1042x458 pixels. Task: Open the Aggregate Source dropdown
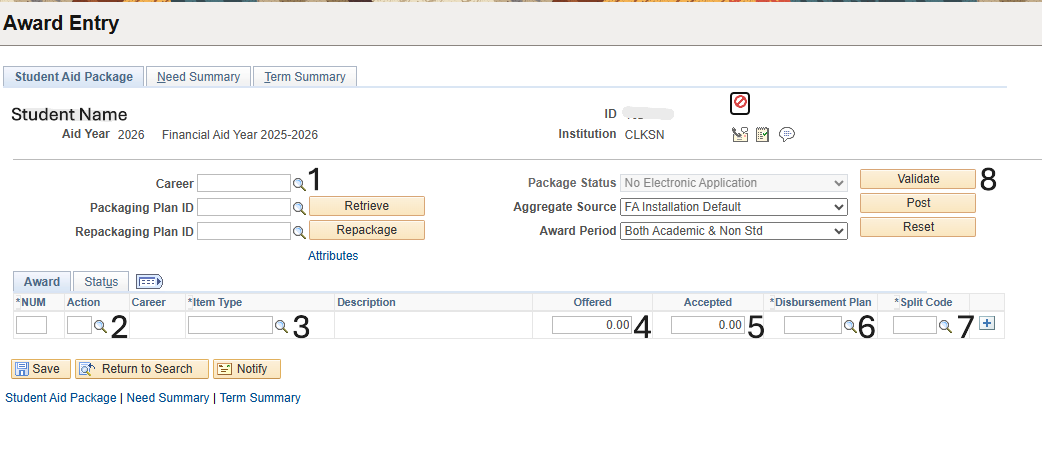tap(734, 207)
